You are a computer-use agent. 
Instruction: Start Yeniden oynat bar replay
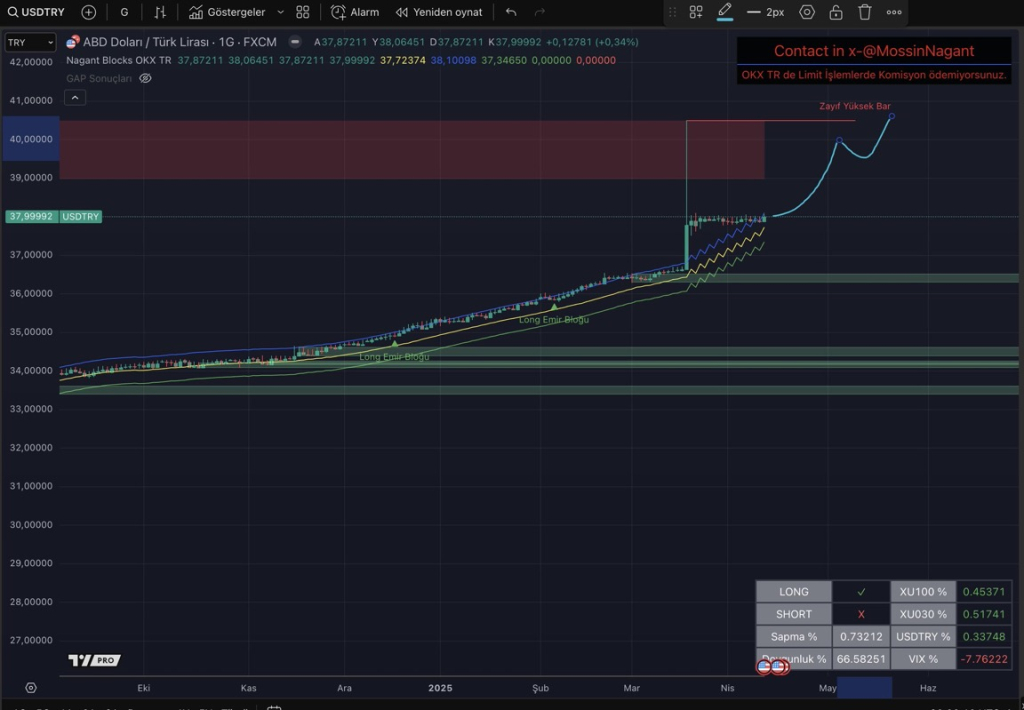[439, 12]
